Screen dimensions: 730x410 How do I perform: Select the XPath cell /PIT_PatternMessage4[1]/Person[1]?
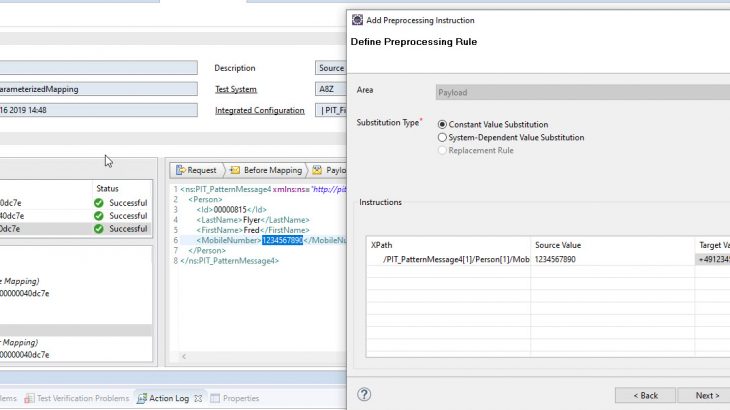448,259
